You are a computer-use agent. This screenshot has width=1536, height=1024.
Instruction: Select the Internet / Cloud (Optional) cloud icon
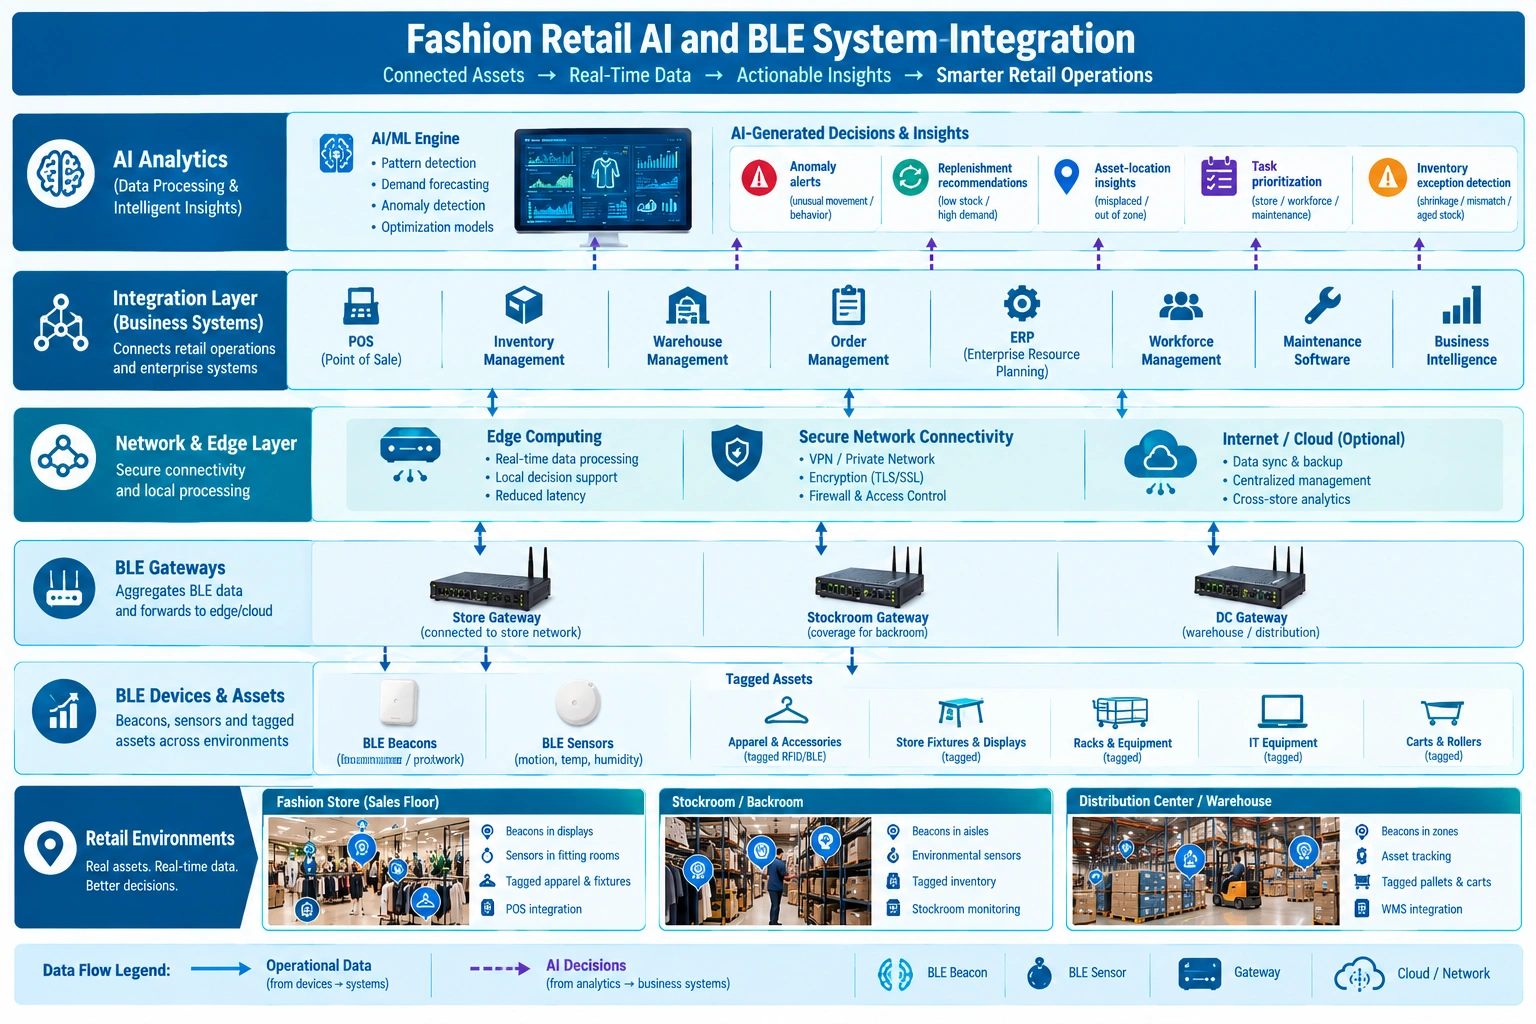click(x=1160, y=463)
